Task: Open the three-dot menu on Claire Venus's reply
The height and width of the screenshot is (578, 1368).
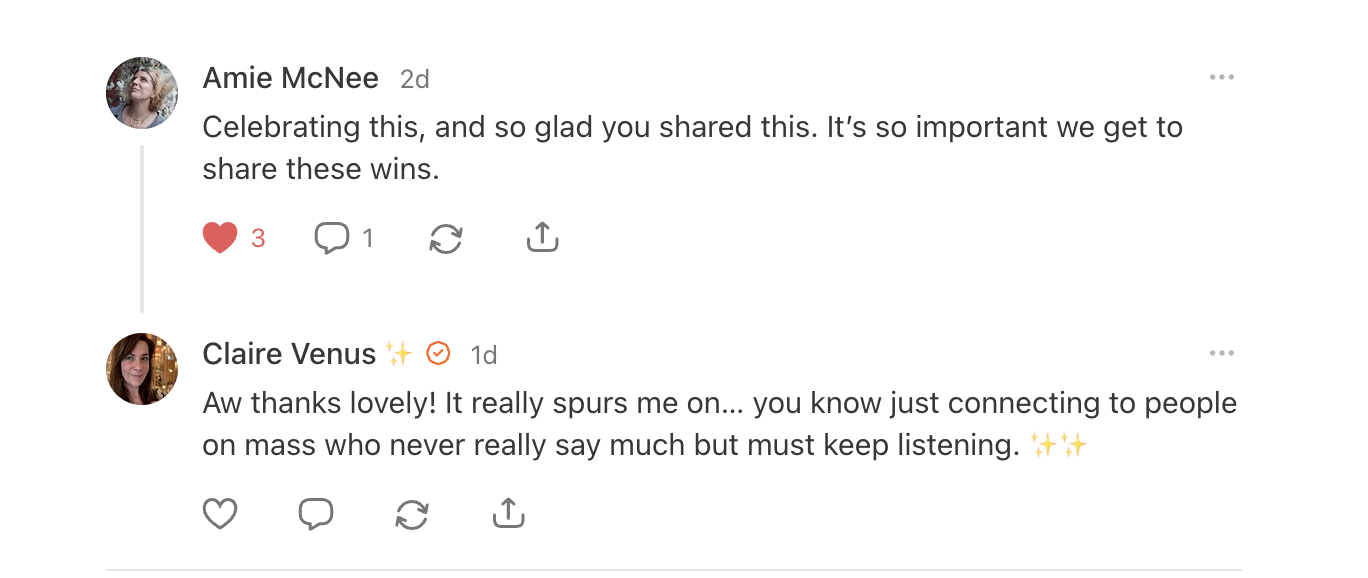Action: 1221,354
